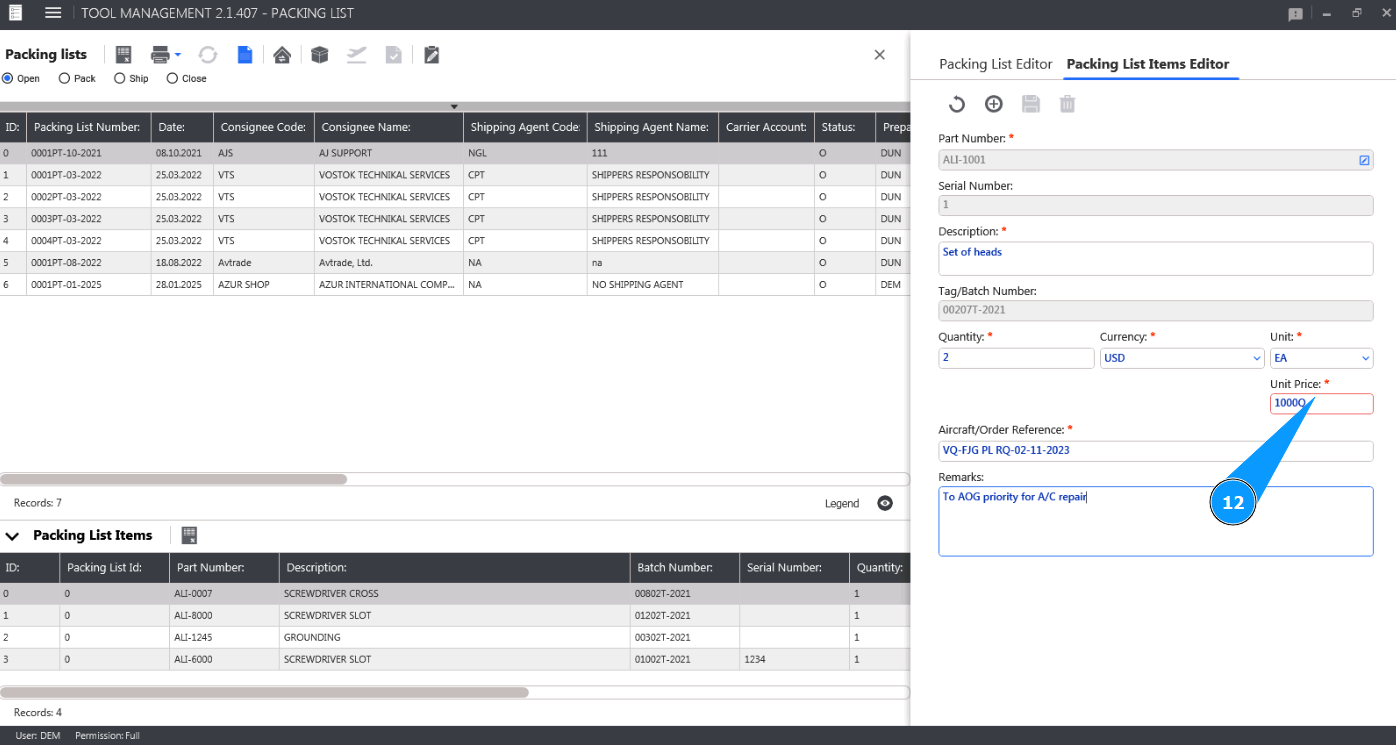This screenshot has height=746, width=1396.
Task: Collapse the Packing List Items section
Action: 12,536
